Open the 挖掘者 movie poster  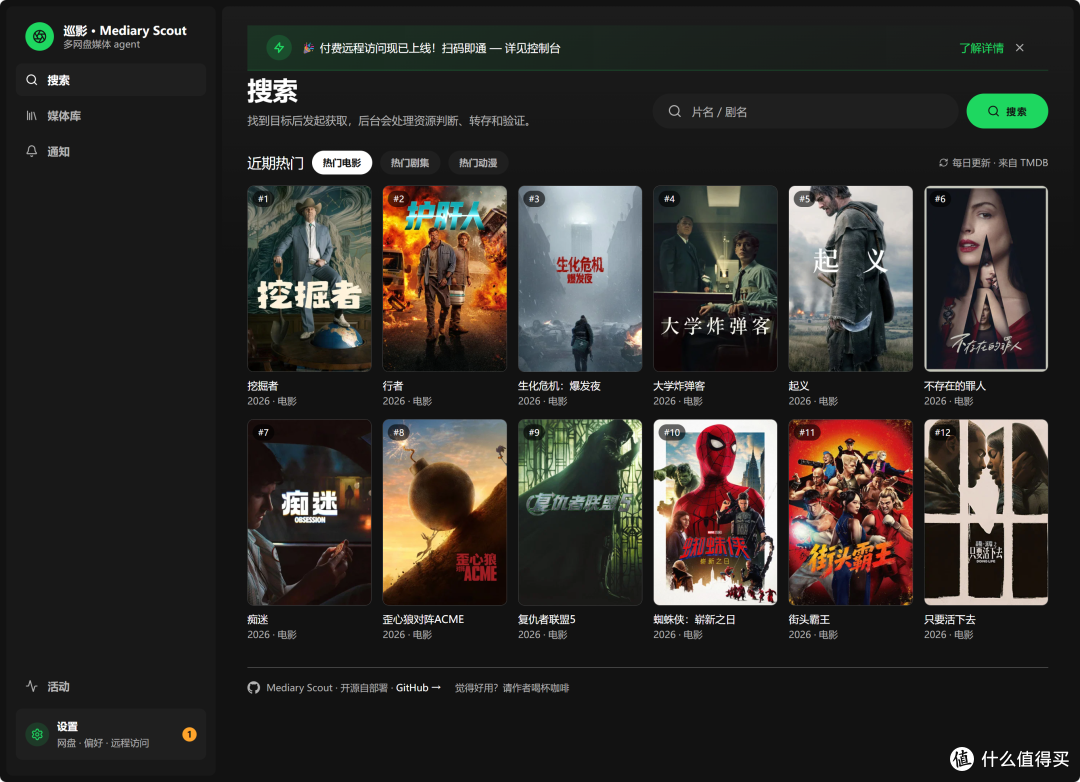(x=309, y=278)
